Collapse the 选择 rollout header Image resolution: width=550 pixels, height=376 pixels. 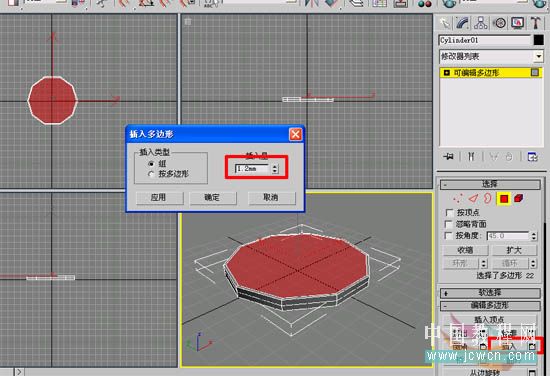490,184
